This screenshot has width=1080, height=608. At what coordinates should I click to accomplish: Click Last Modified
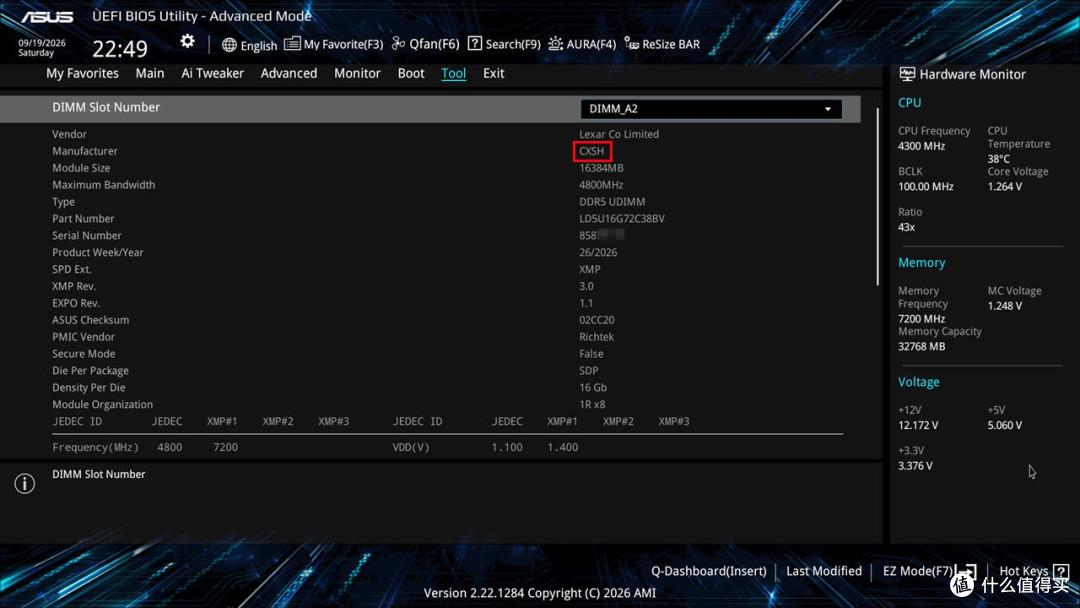tap(824, 571)
